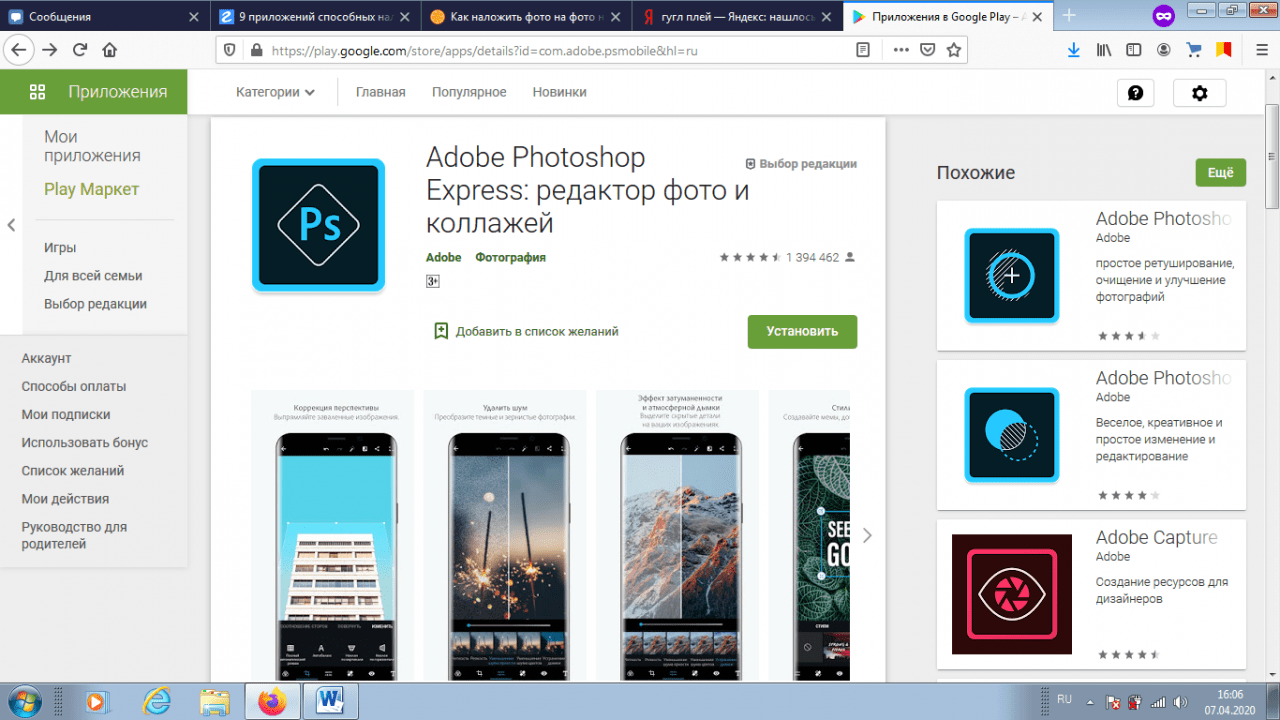The image size is (1280, 720).
Task: Close the Google Play browser tab
Action: coord(1035,16)
